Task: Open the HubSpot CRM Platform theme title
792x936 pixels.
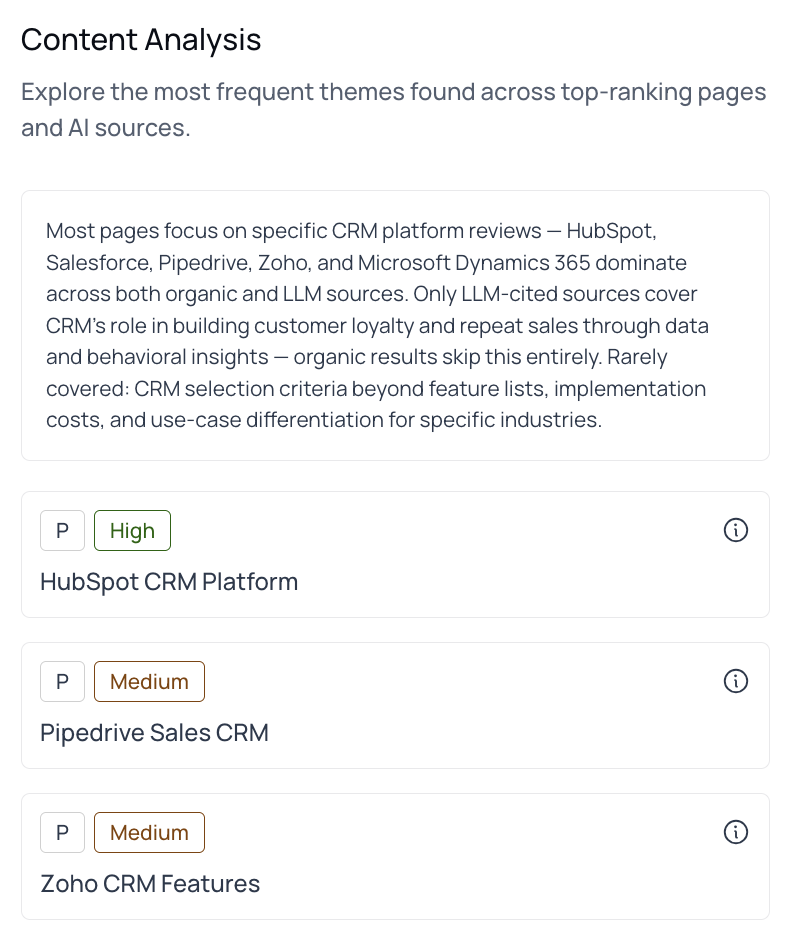Action: point(169,582)
